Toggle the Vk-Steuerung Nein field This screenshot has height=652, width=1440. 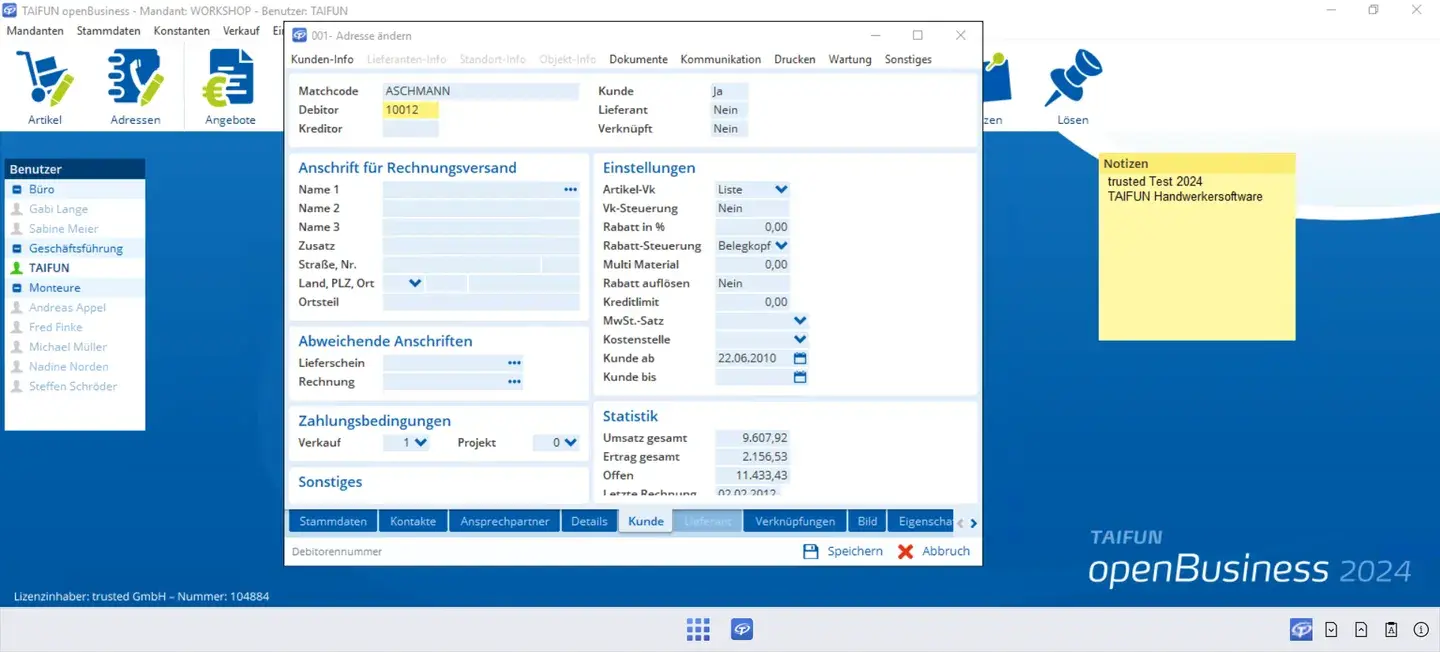tap(753, 208)
